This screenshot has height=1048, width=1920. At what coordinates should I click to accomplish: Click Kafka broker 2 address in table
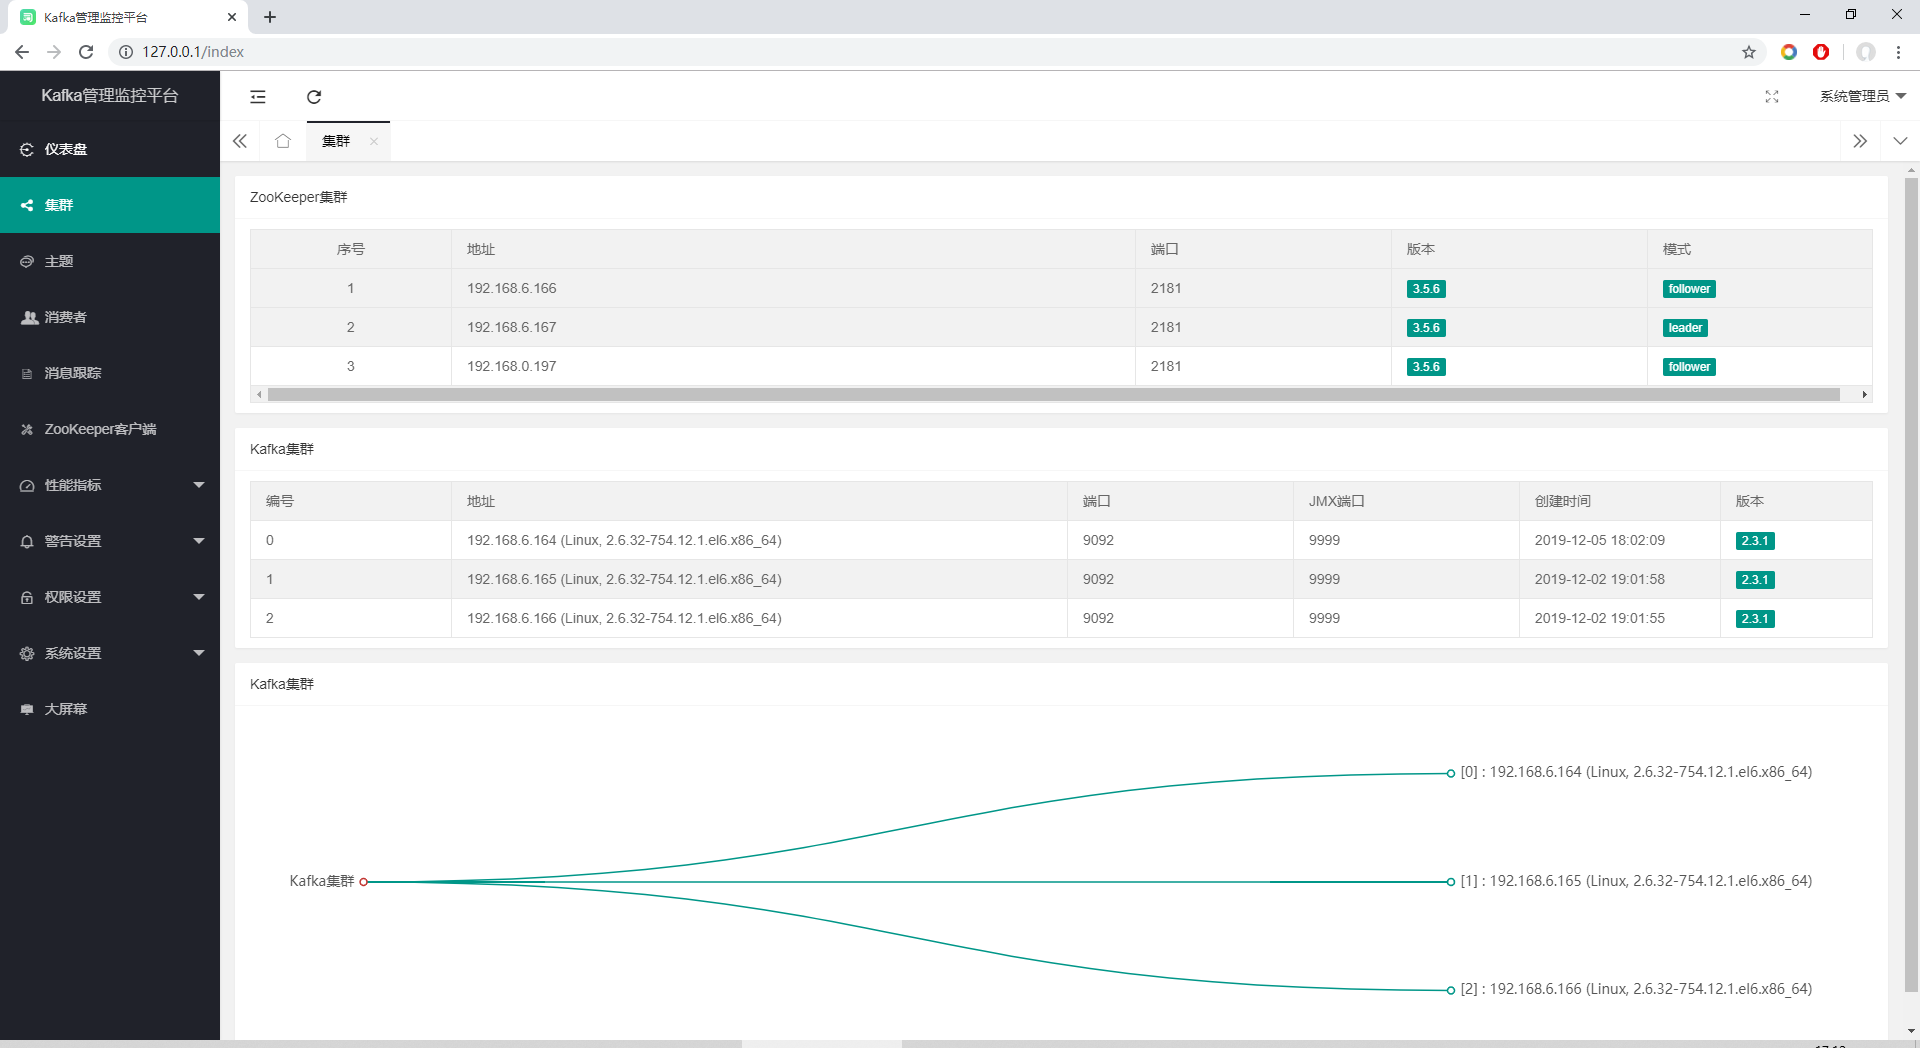[624, 618]
